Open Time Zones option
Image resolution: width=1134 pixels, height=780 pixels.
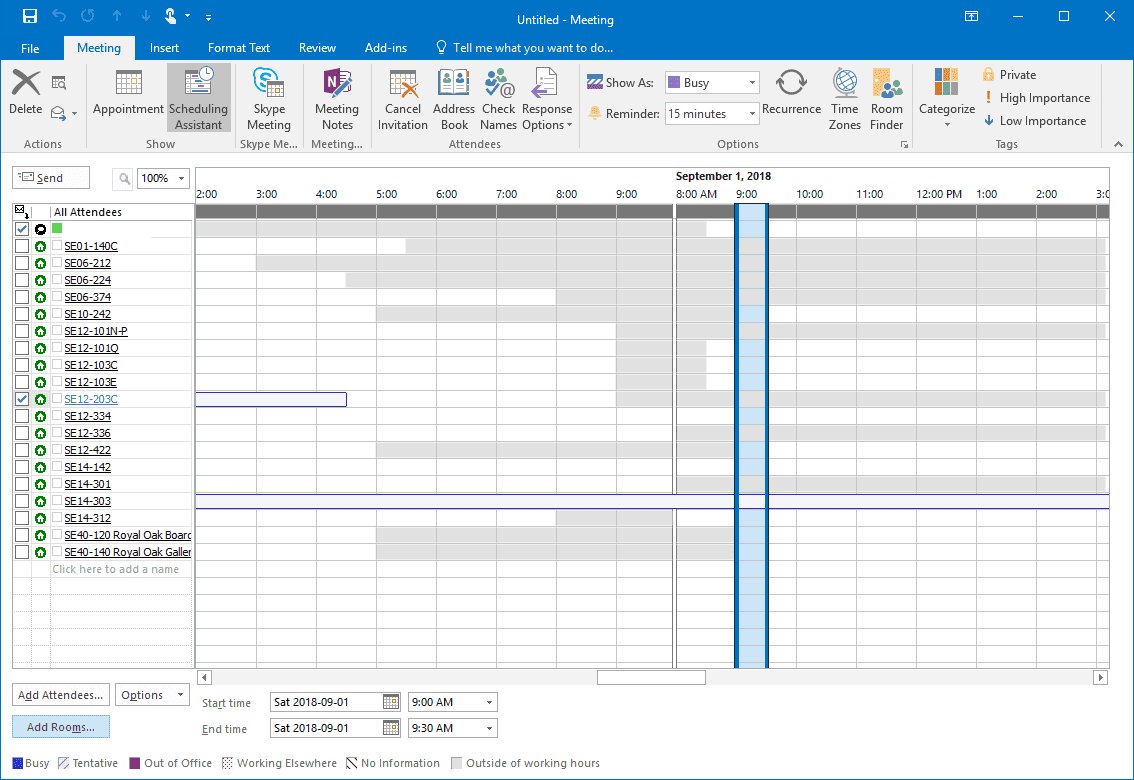point(845,98)
